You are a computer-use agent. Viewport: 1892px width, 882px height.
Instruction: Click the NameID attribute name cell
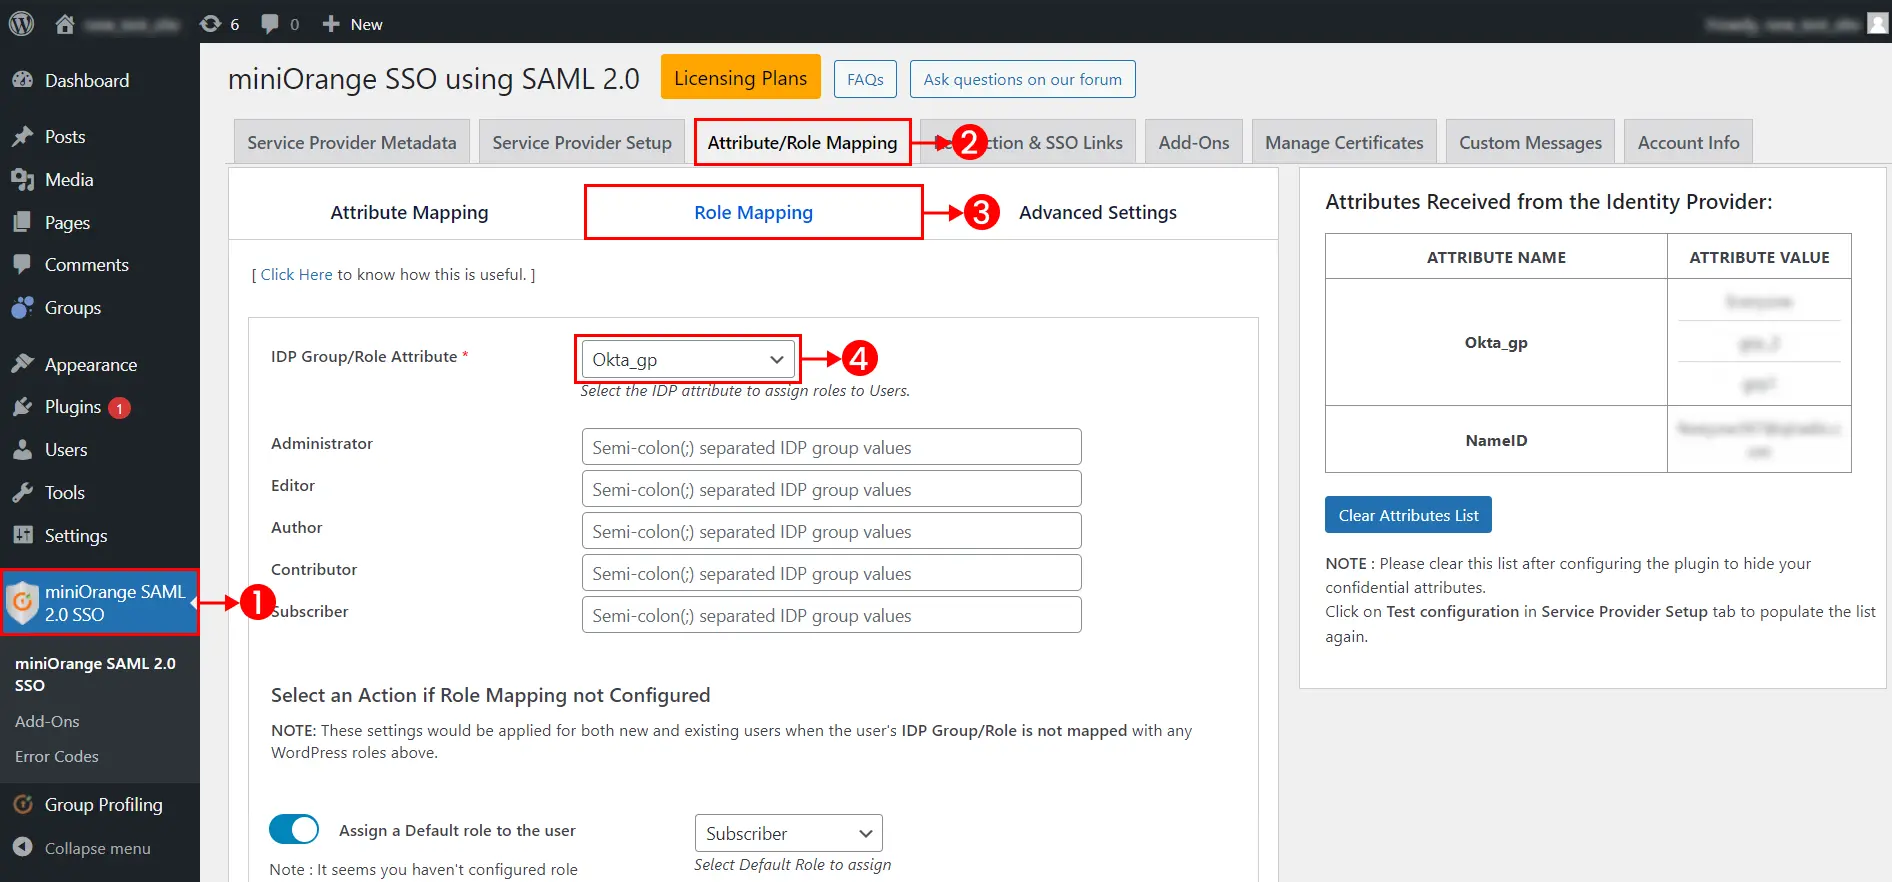pos(1496,440)
